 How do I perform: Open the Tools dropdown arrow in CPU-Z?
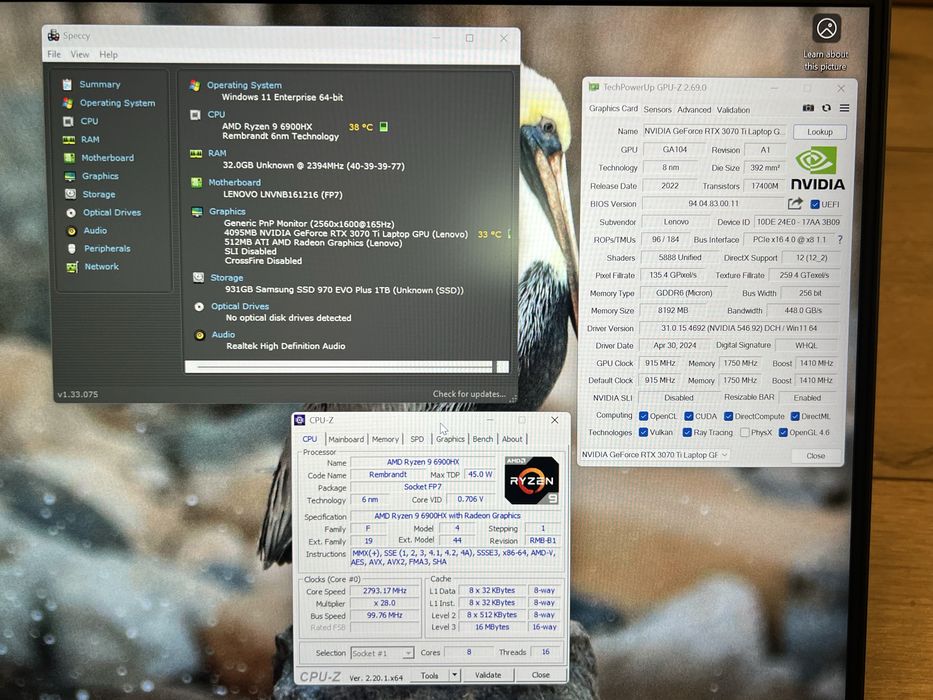point(455,675)
